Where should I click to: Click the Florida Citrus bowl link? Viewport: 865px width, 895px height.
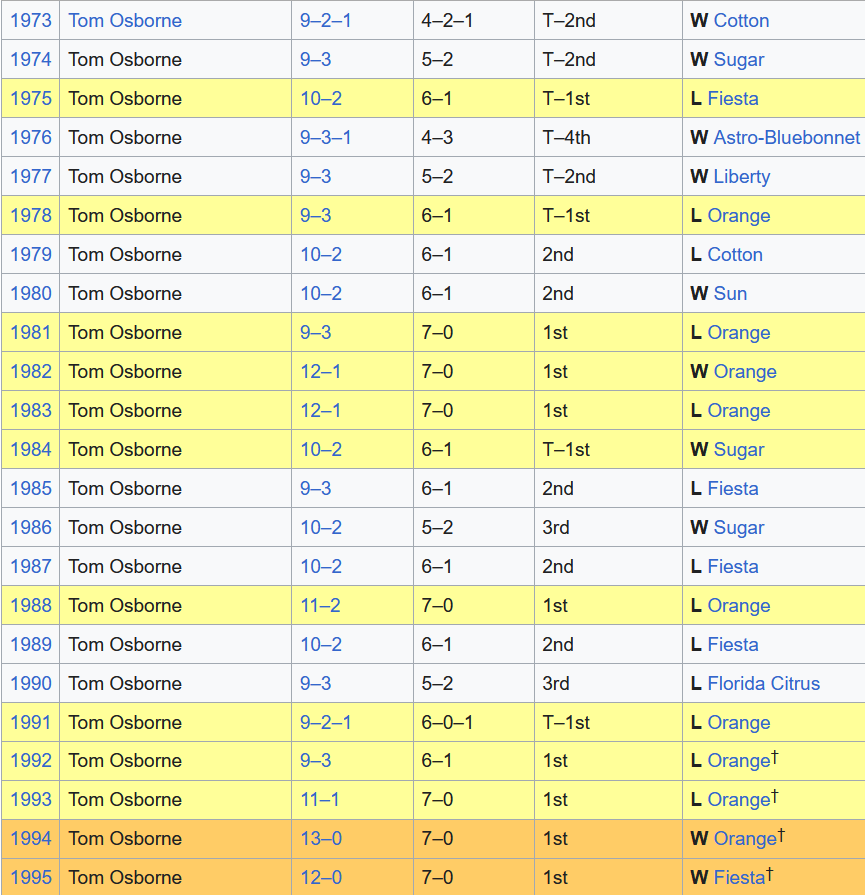coord(763,684)
